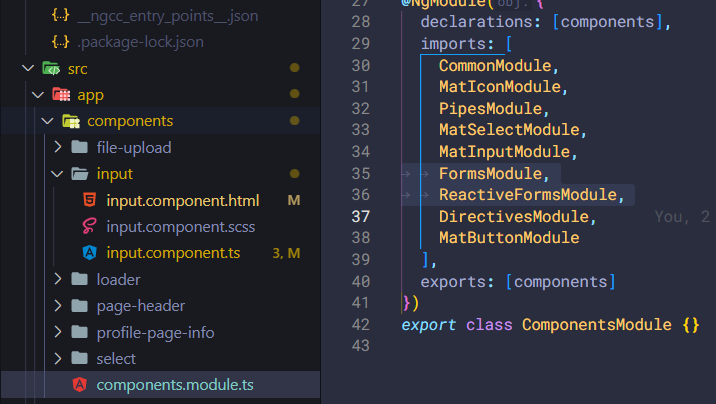The height and width of the screenshot is (404, 716).
Task: Click the HTML5 icon of input.component.html
Action: pyautogui.click(x=90, y=200)
